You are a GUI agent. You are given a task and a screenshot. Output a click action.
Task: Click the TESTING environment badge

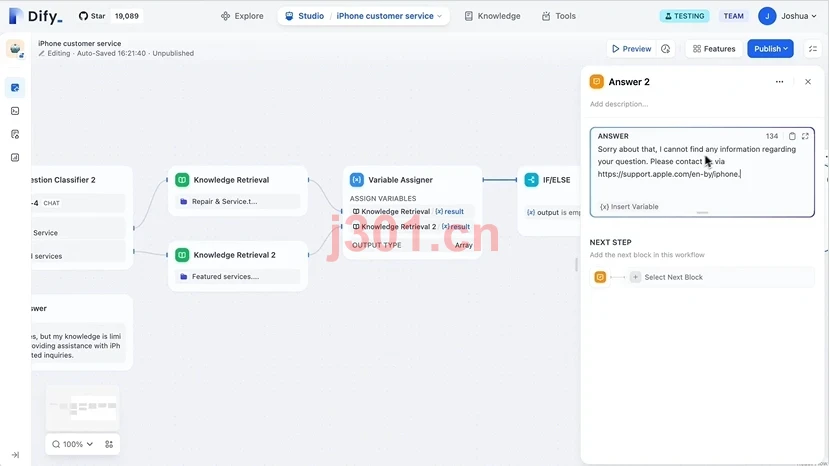[684, 16]
